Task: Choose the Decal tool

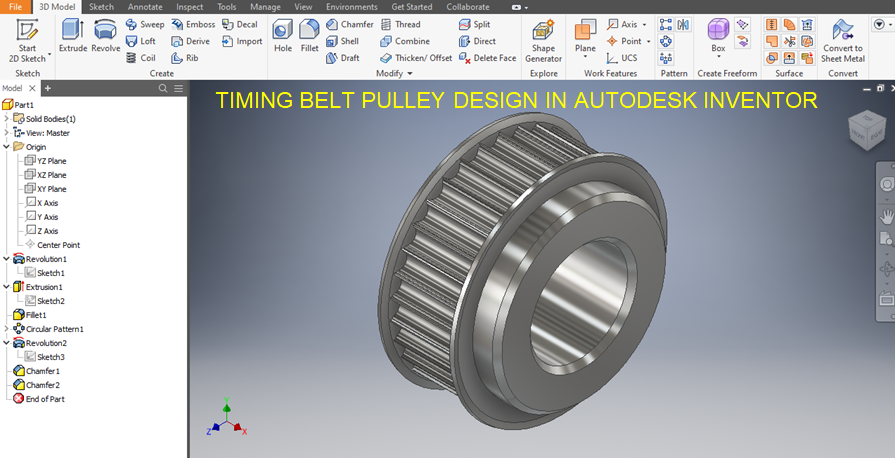Action: coord(240,25)
